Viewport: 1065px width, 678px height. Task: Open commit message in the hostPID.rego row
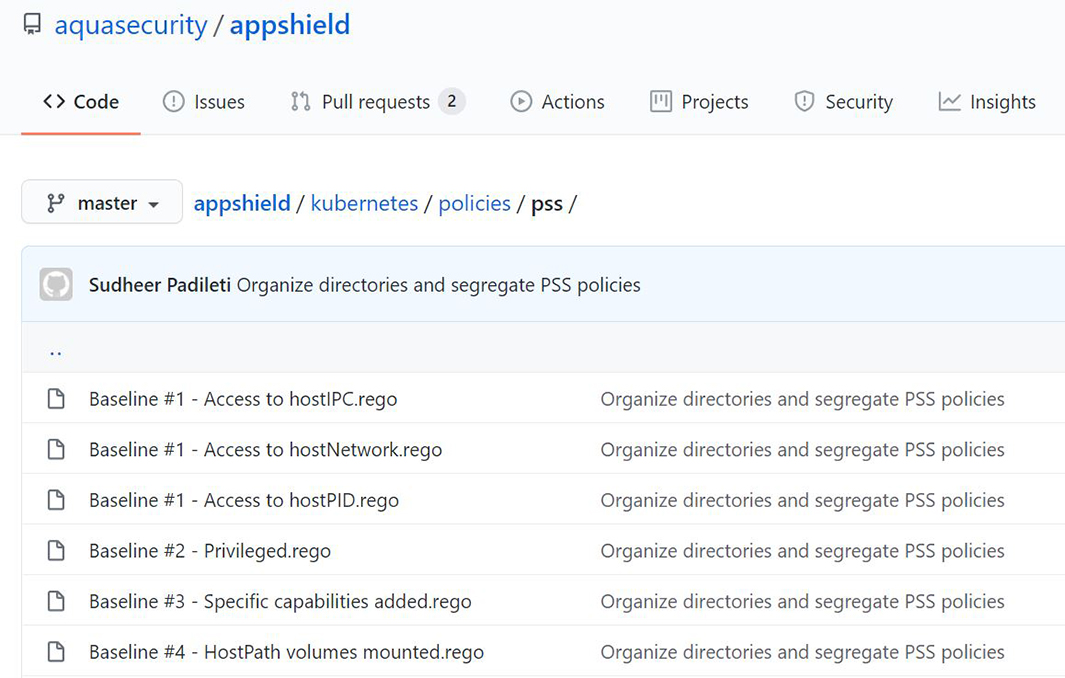point(802,500)
